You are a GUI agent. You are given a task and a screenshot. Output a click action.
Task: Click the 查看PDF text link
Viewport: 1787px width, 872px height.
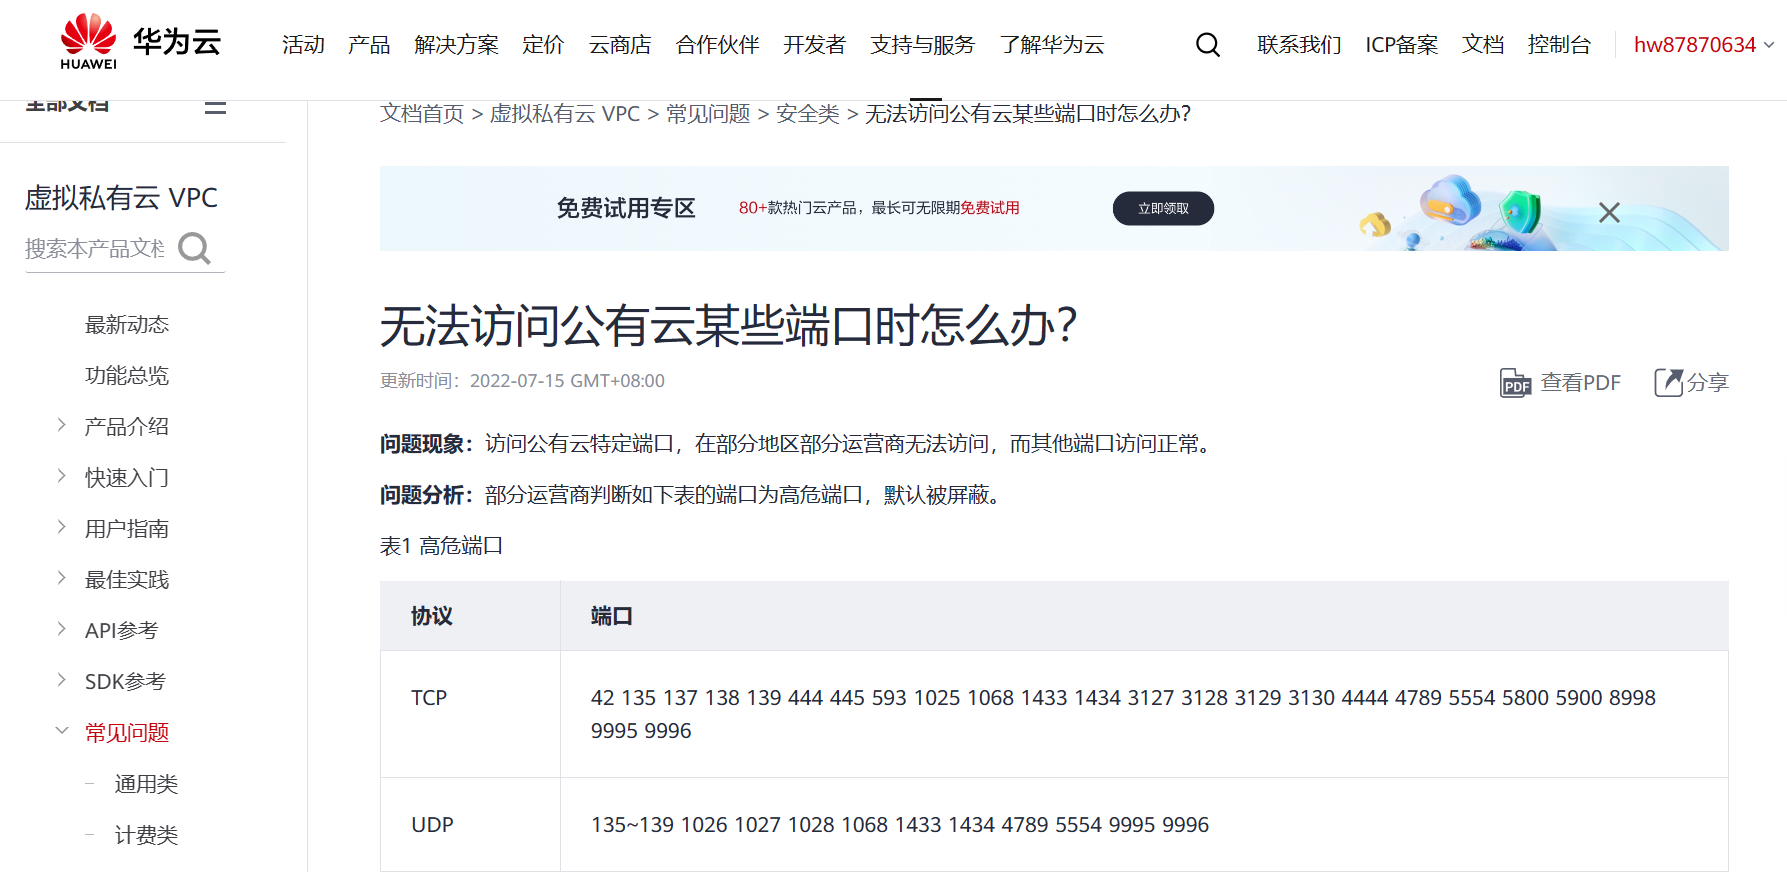(1580, 383)
